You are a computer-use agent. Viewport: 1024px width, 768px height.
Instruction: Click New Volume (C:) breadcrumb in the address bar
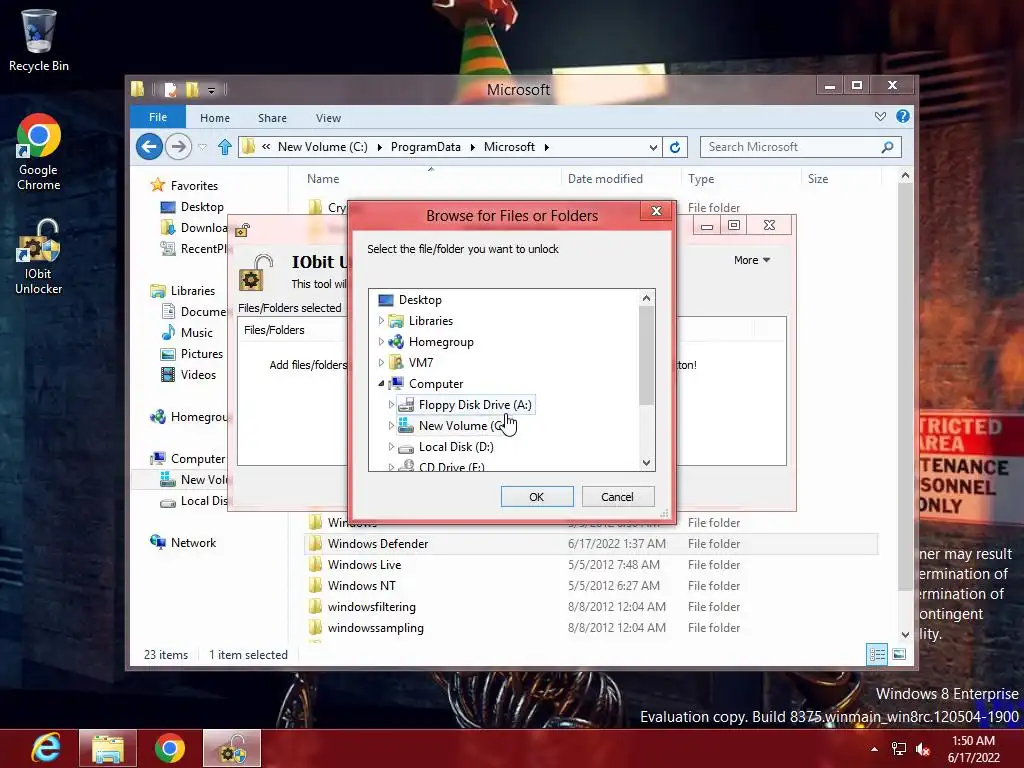323,147
